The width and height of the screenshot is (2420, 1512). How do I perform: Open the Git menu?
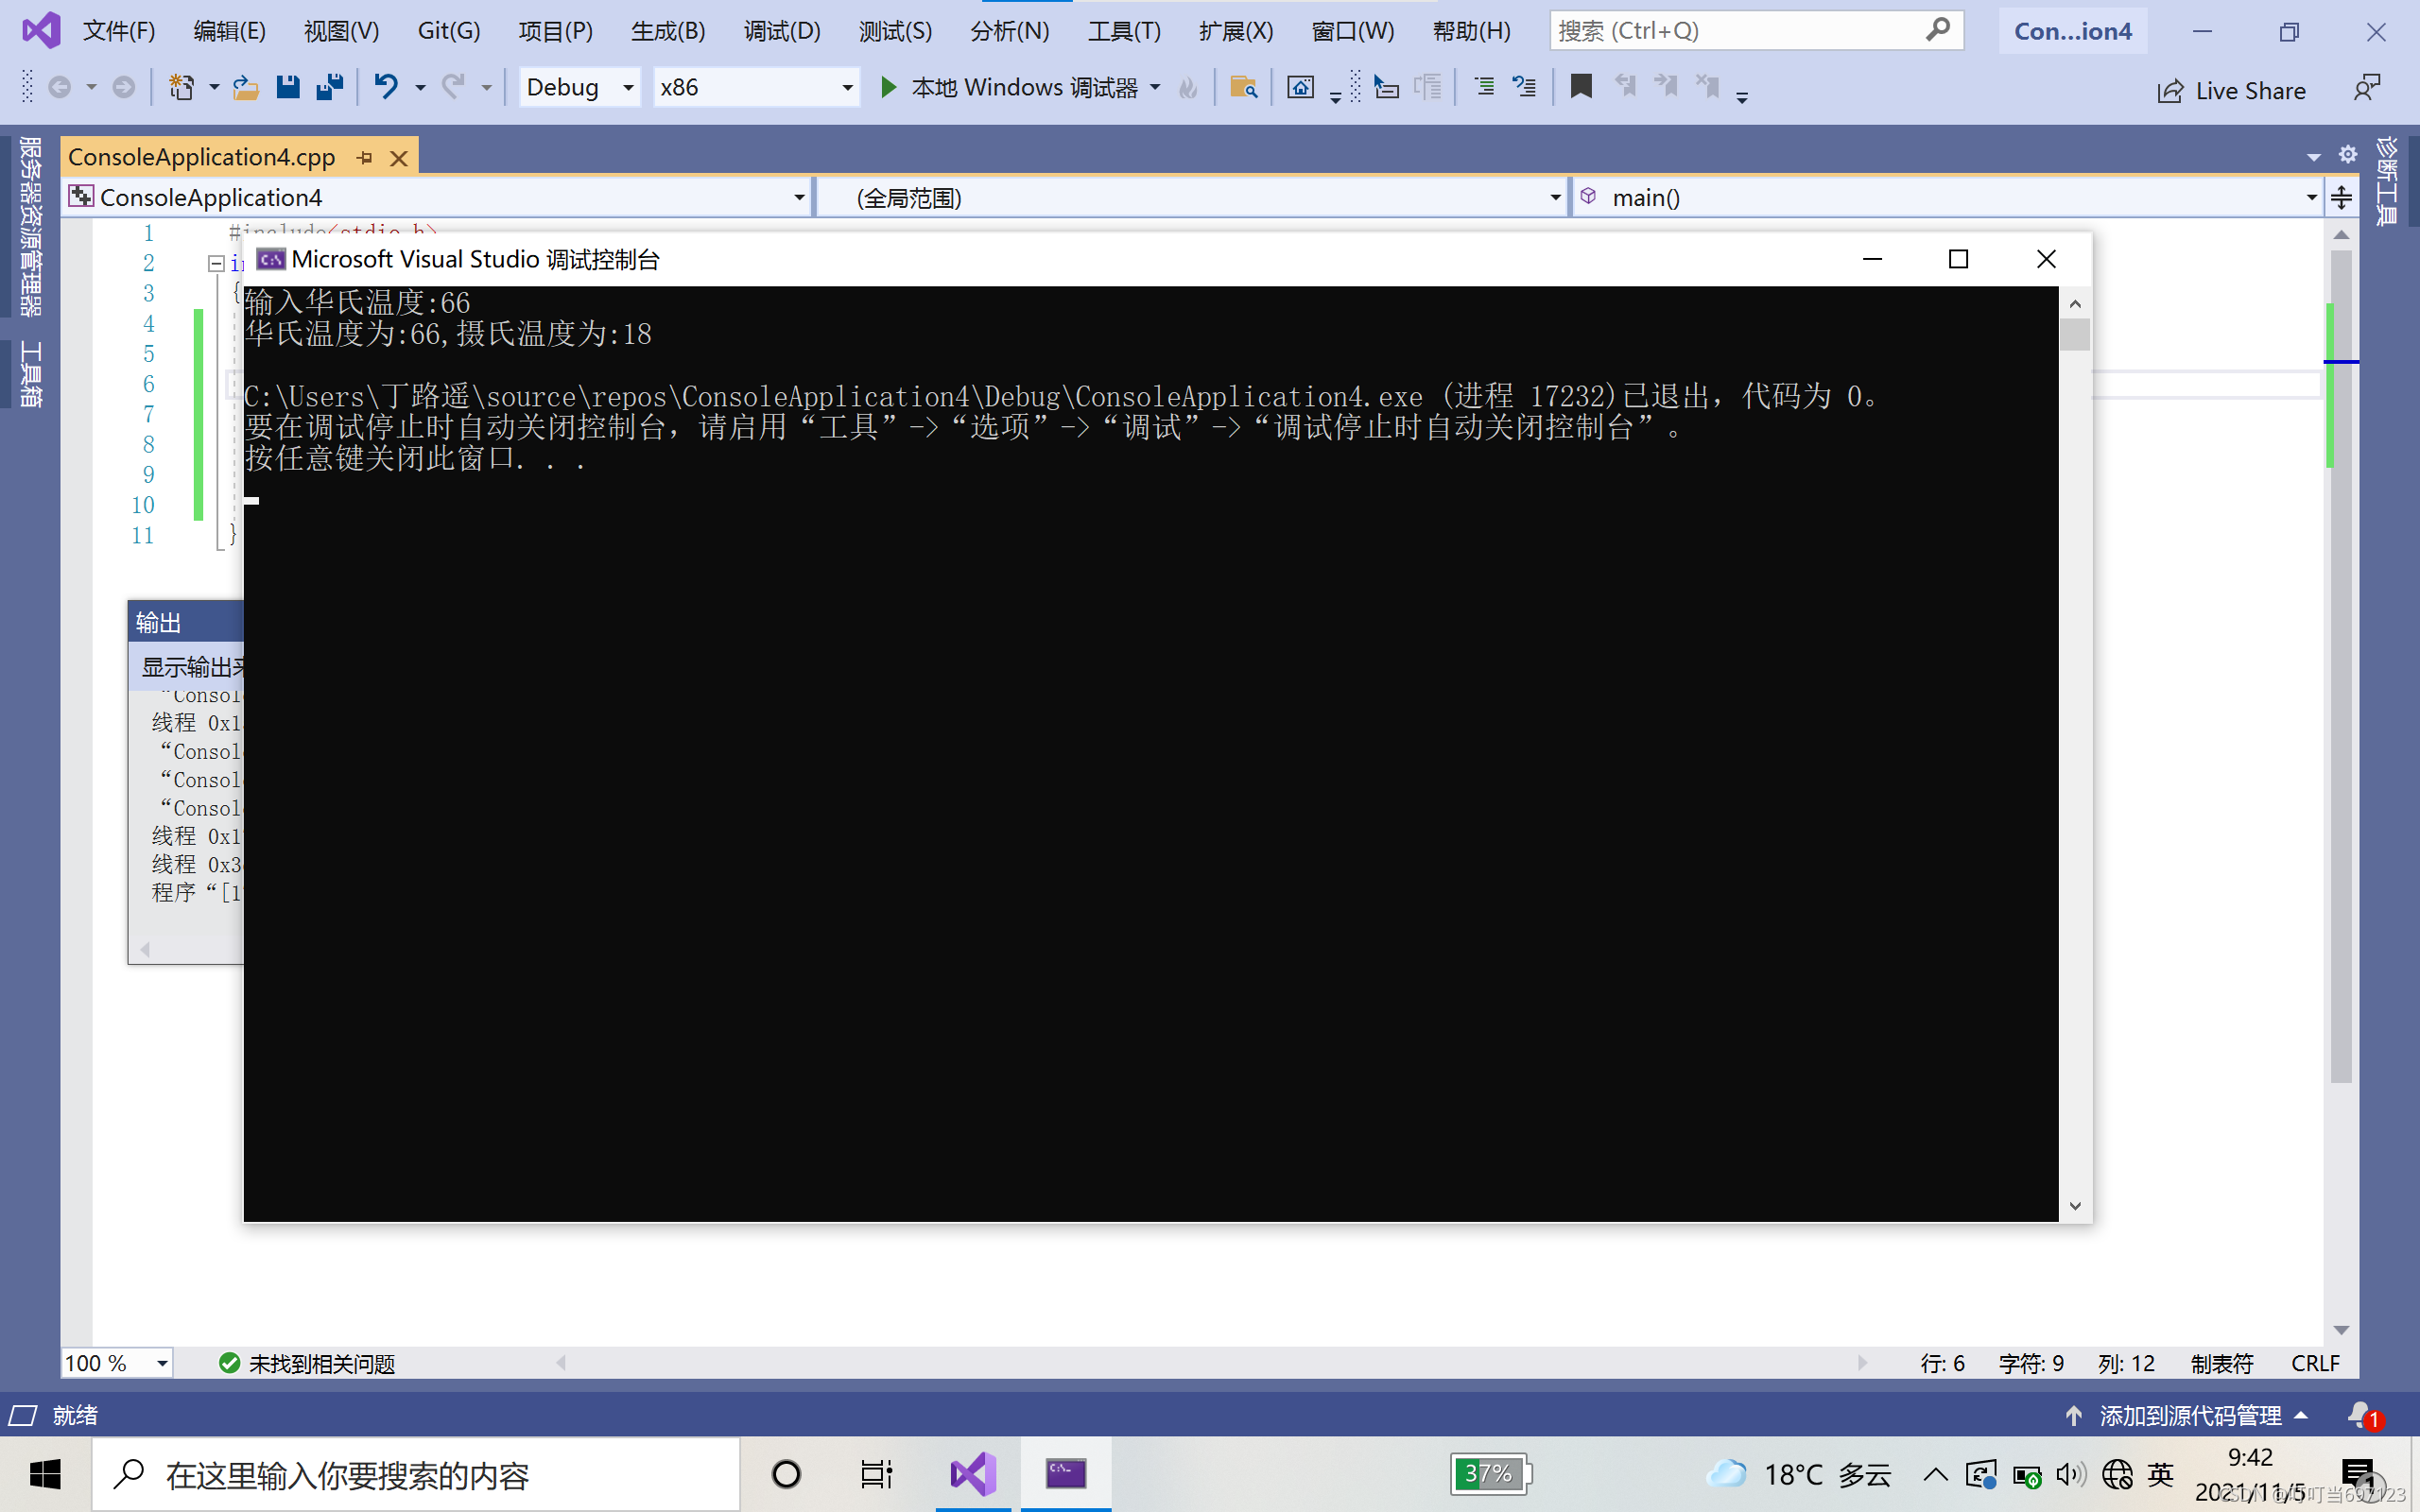449,31
